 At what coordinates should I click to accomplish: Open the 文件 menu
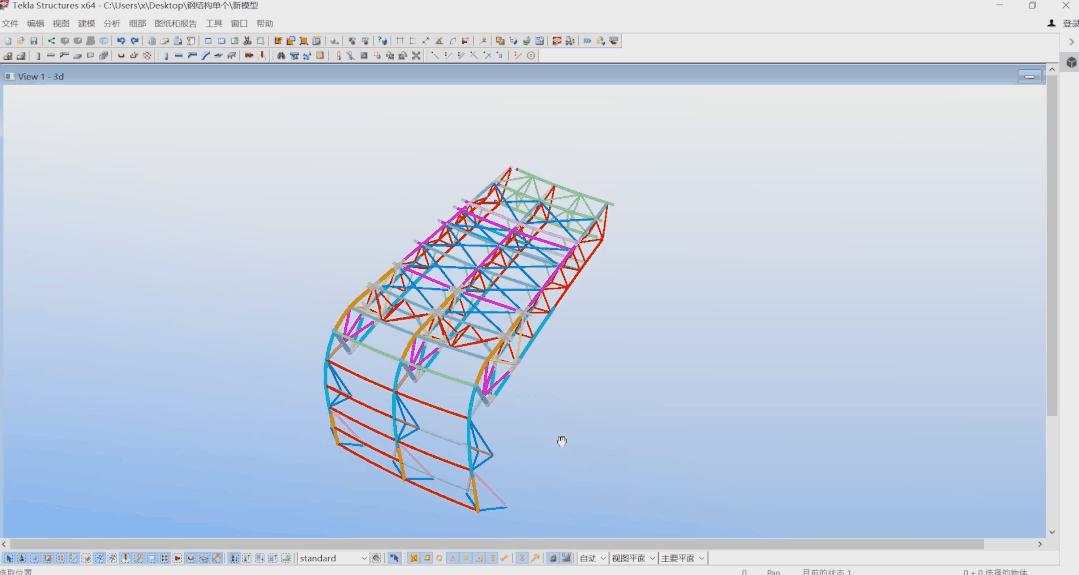(x=10, y=23)
